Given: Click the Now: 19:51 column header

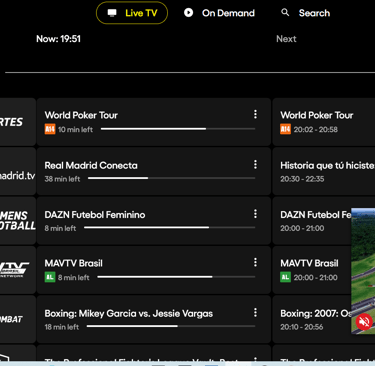Looking at the screenshot, I should pos(58,39).
